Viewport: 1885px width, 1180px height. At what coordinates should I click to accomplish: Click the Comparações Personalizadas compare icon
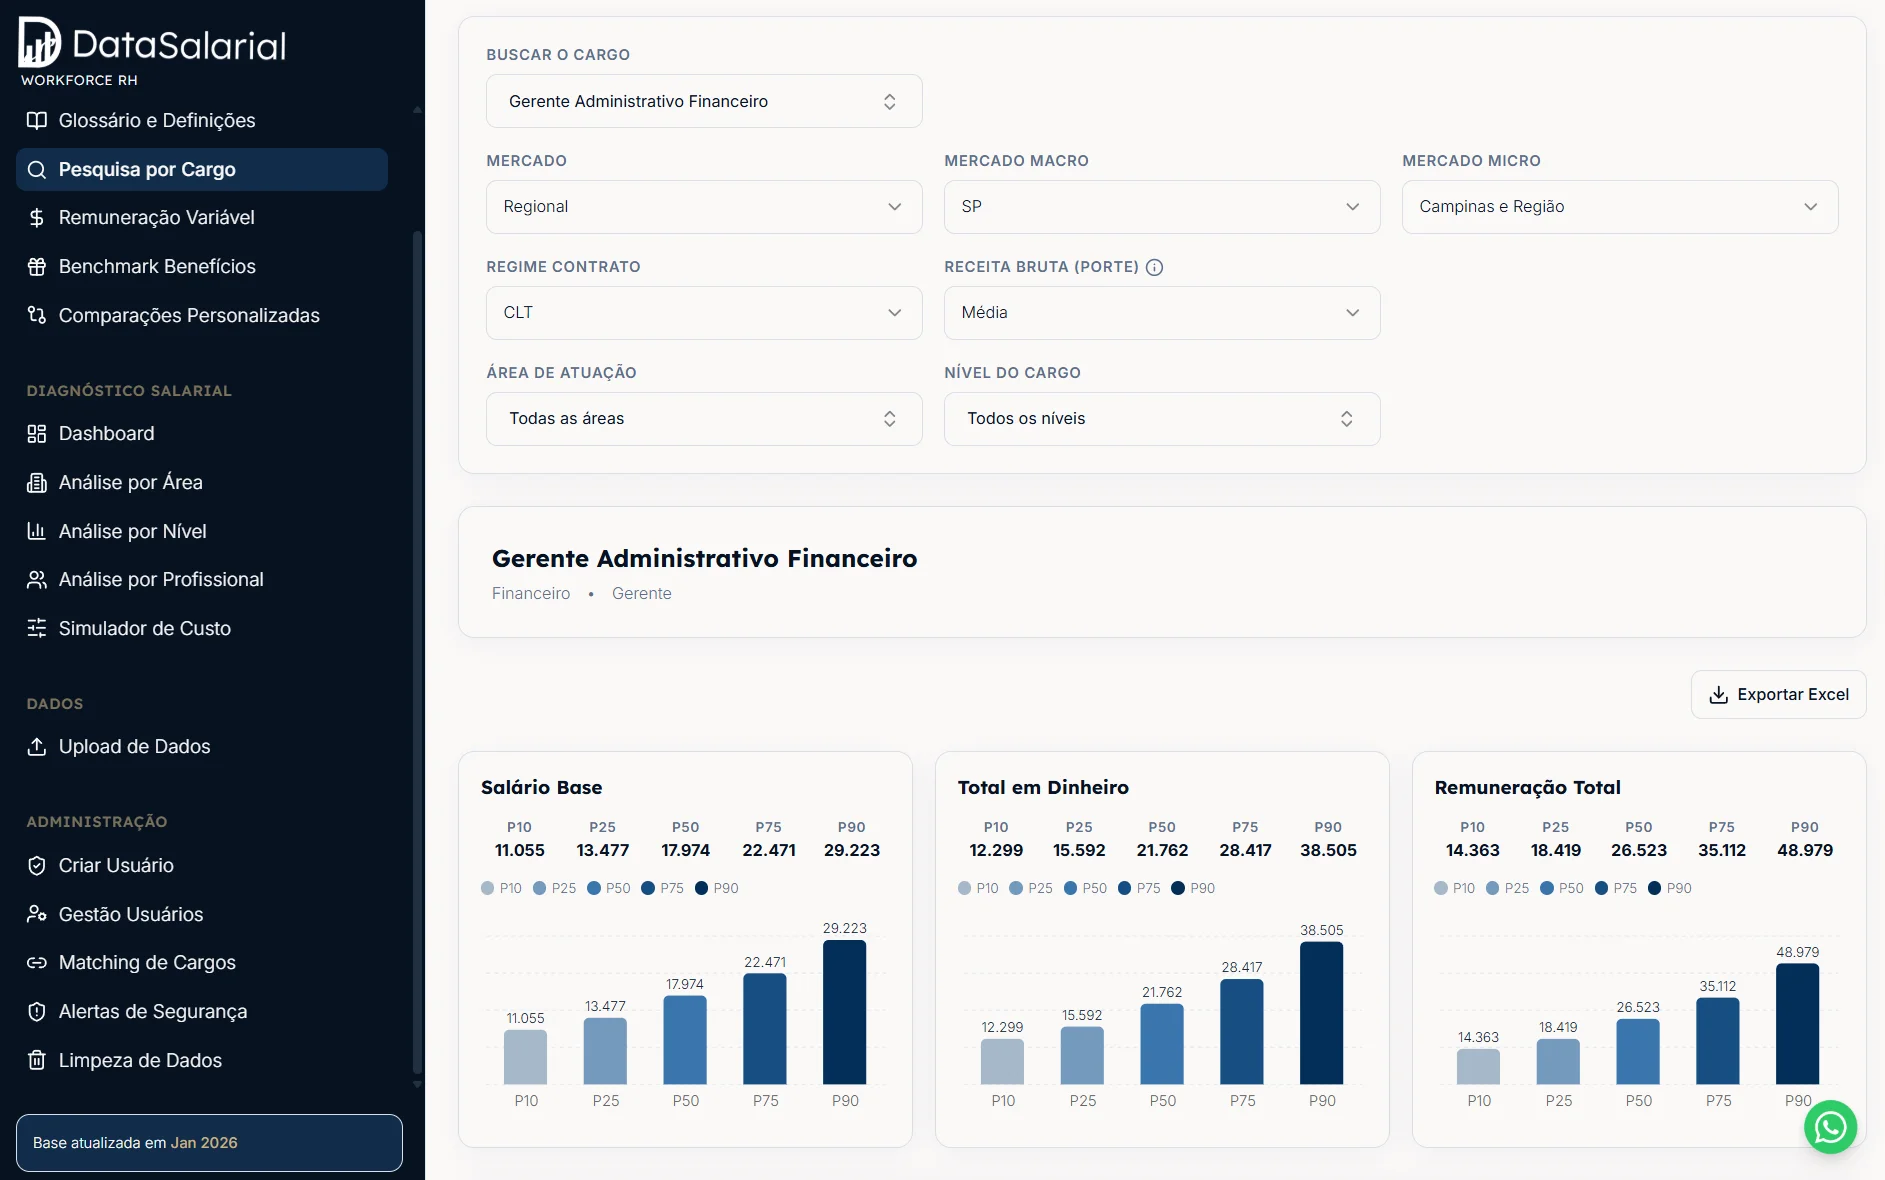(x=37, y=316)
